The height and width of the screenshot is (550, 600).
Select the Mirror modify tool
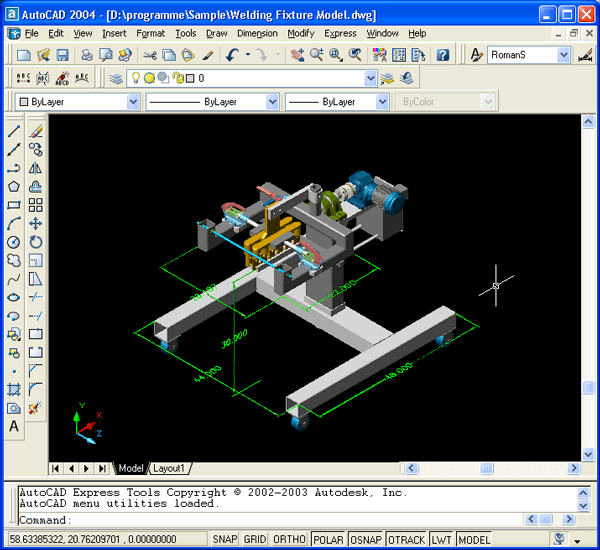tap(36, 168)
